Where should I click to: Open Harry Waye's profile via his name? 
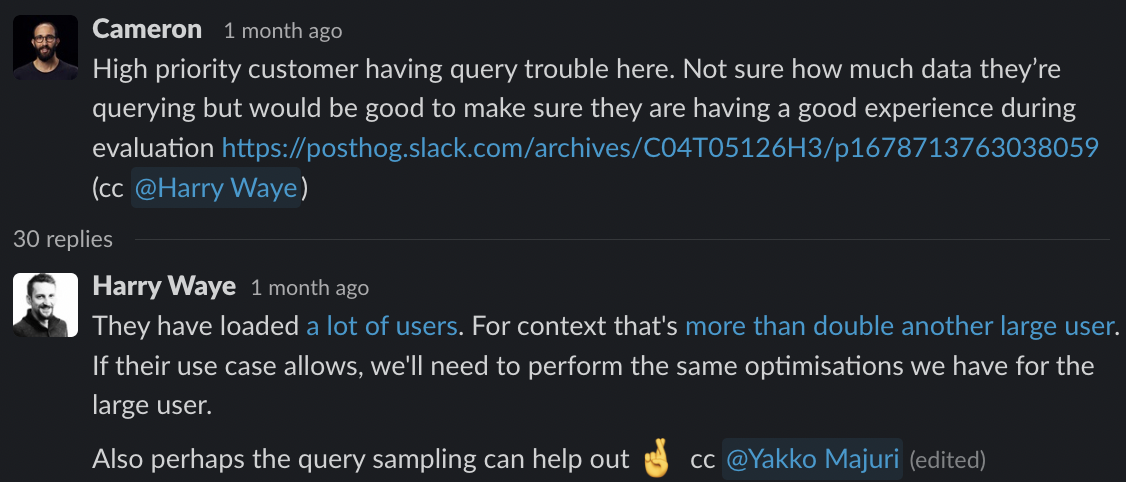(164, 287)
